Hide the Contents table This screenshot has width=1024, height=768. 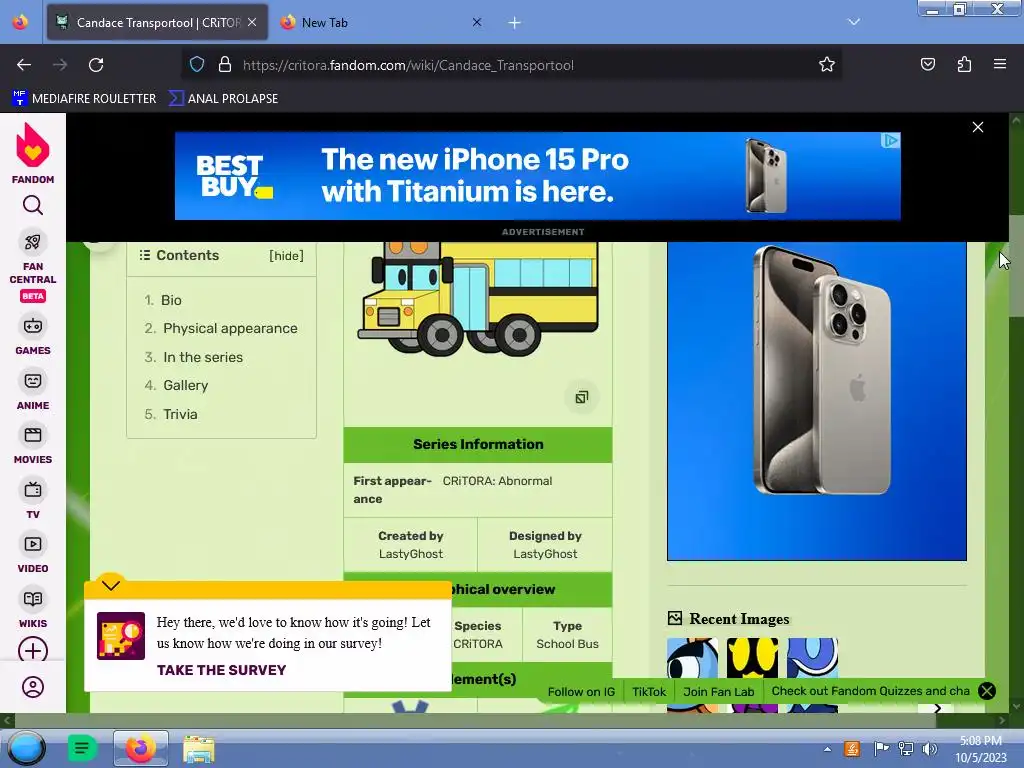[286, 256]
